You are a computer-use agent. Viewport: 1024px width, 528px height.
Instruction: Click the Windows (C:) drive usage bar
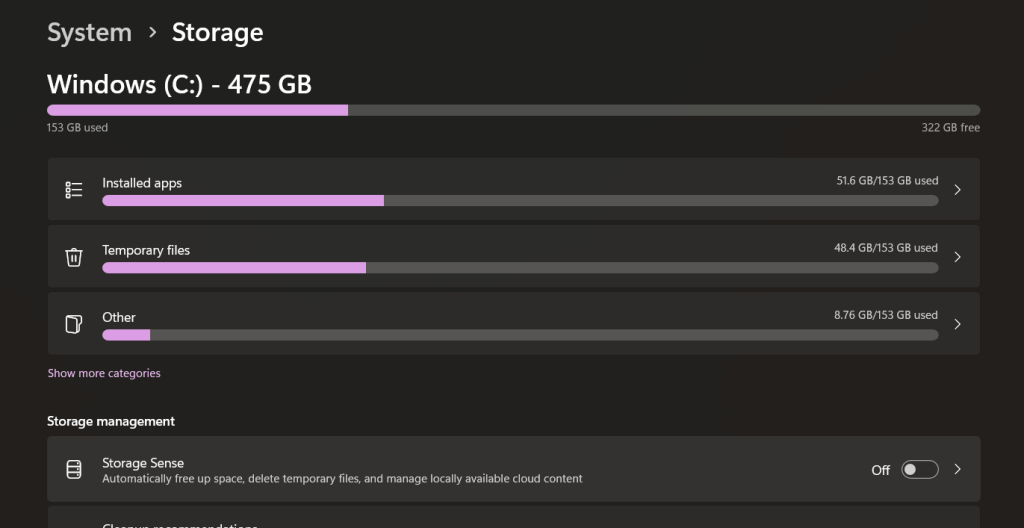513,110
